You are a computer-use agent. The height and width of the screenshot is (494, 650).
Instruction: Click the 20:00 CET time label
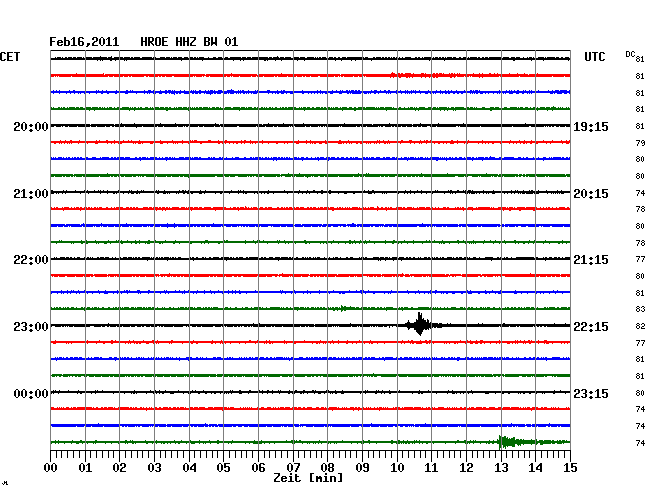[31, 126]
